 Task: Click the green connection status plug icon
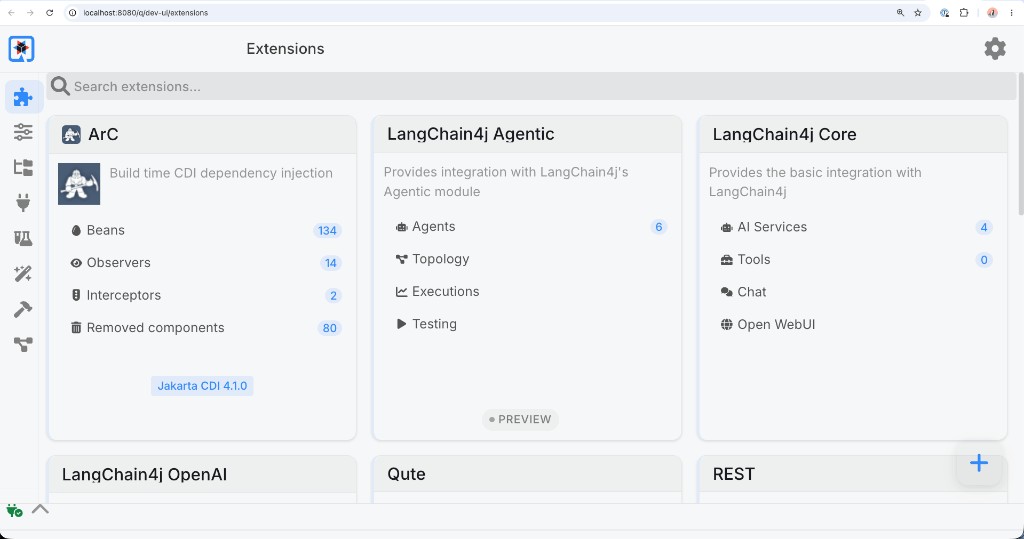point(14,510)
